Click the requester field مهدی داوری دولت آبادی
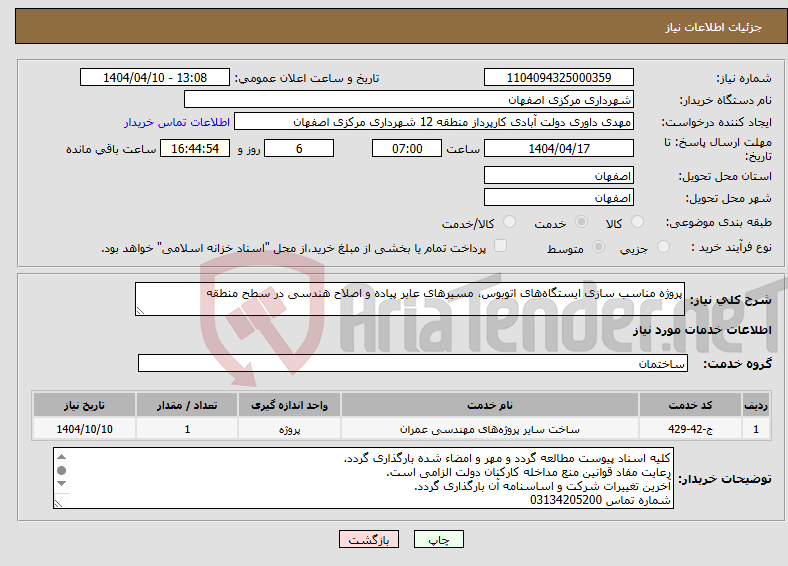The height and width of the screenshot is (566, 788). point(434,122)
